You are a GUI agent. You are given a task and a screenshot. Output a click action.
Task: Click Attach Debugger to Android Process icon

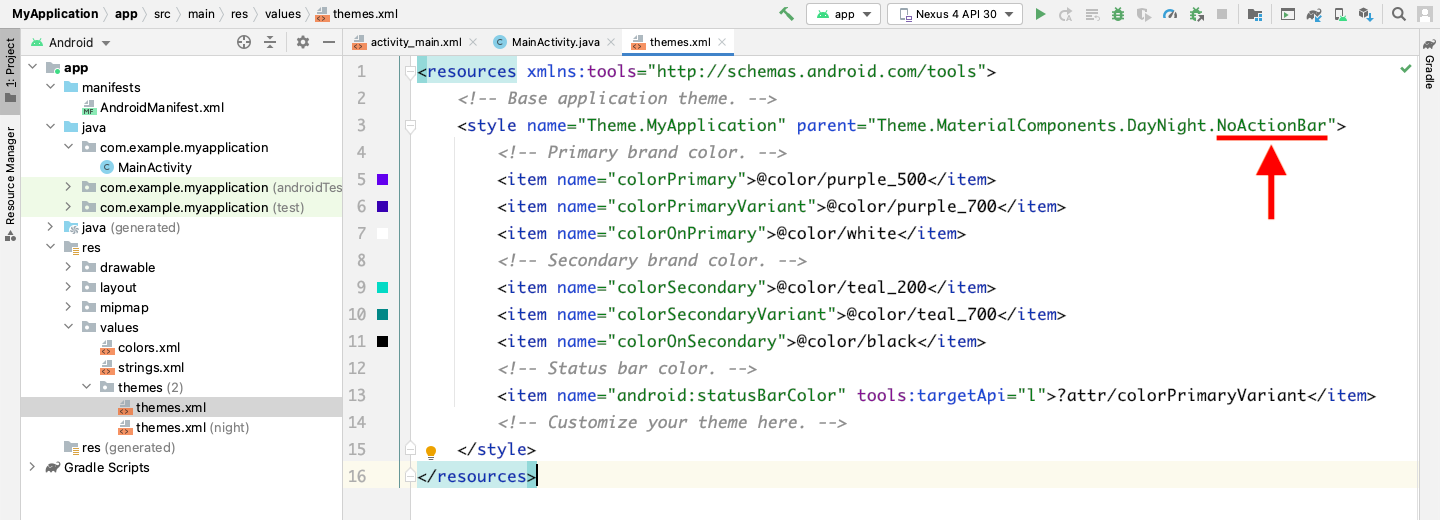click(1196, 14)
